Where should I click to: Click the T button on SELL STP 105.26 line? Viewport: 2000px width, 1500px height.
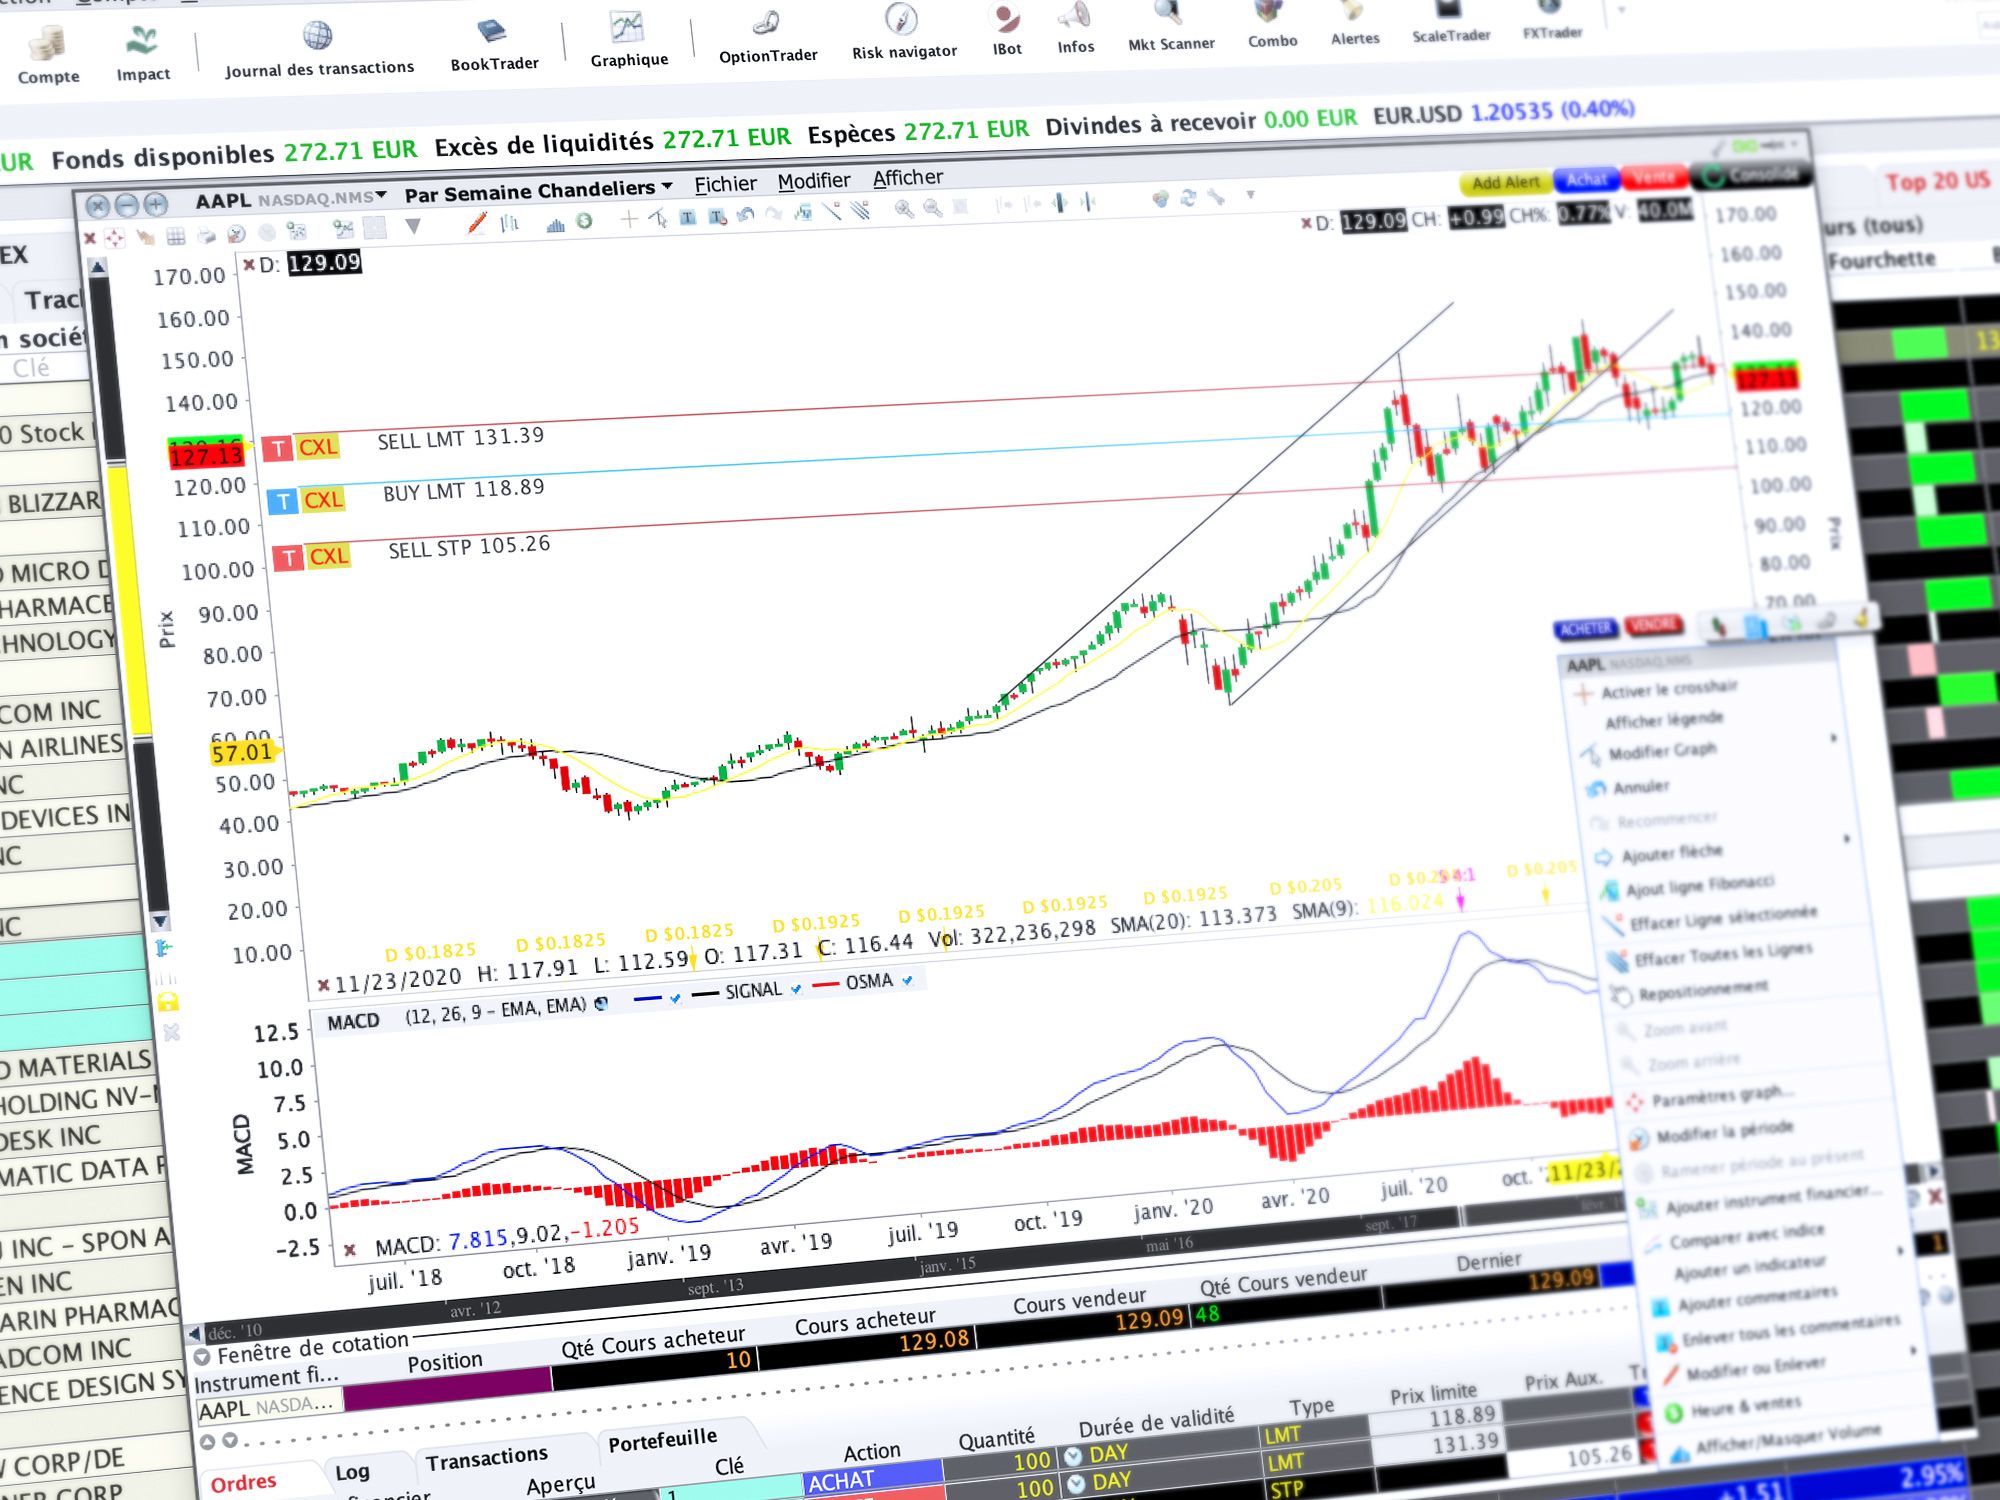[288, 558]
